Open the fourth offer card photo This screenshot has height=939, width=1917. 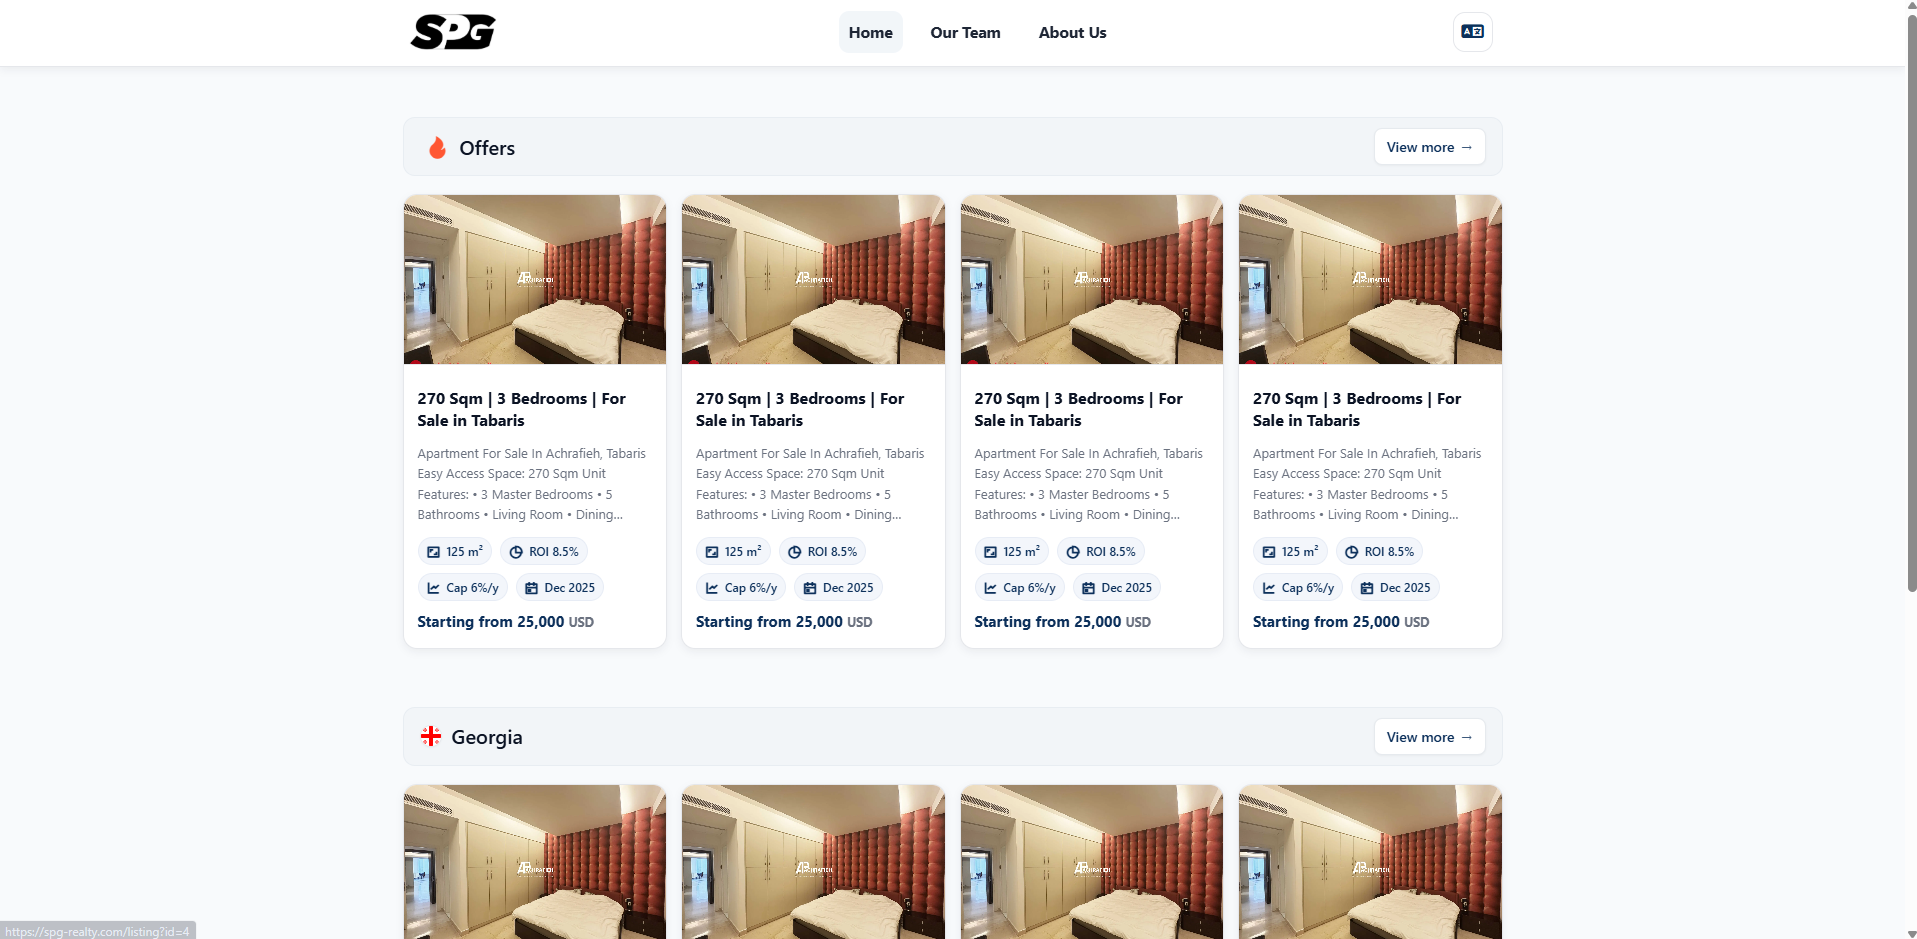pyautogui.click(x=1369, y=279)
